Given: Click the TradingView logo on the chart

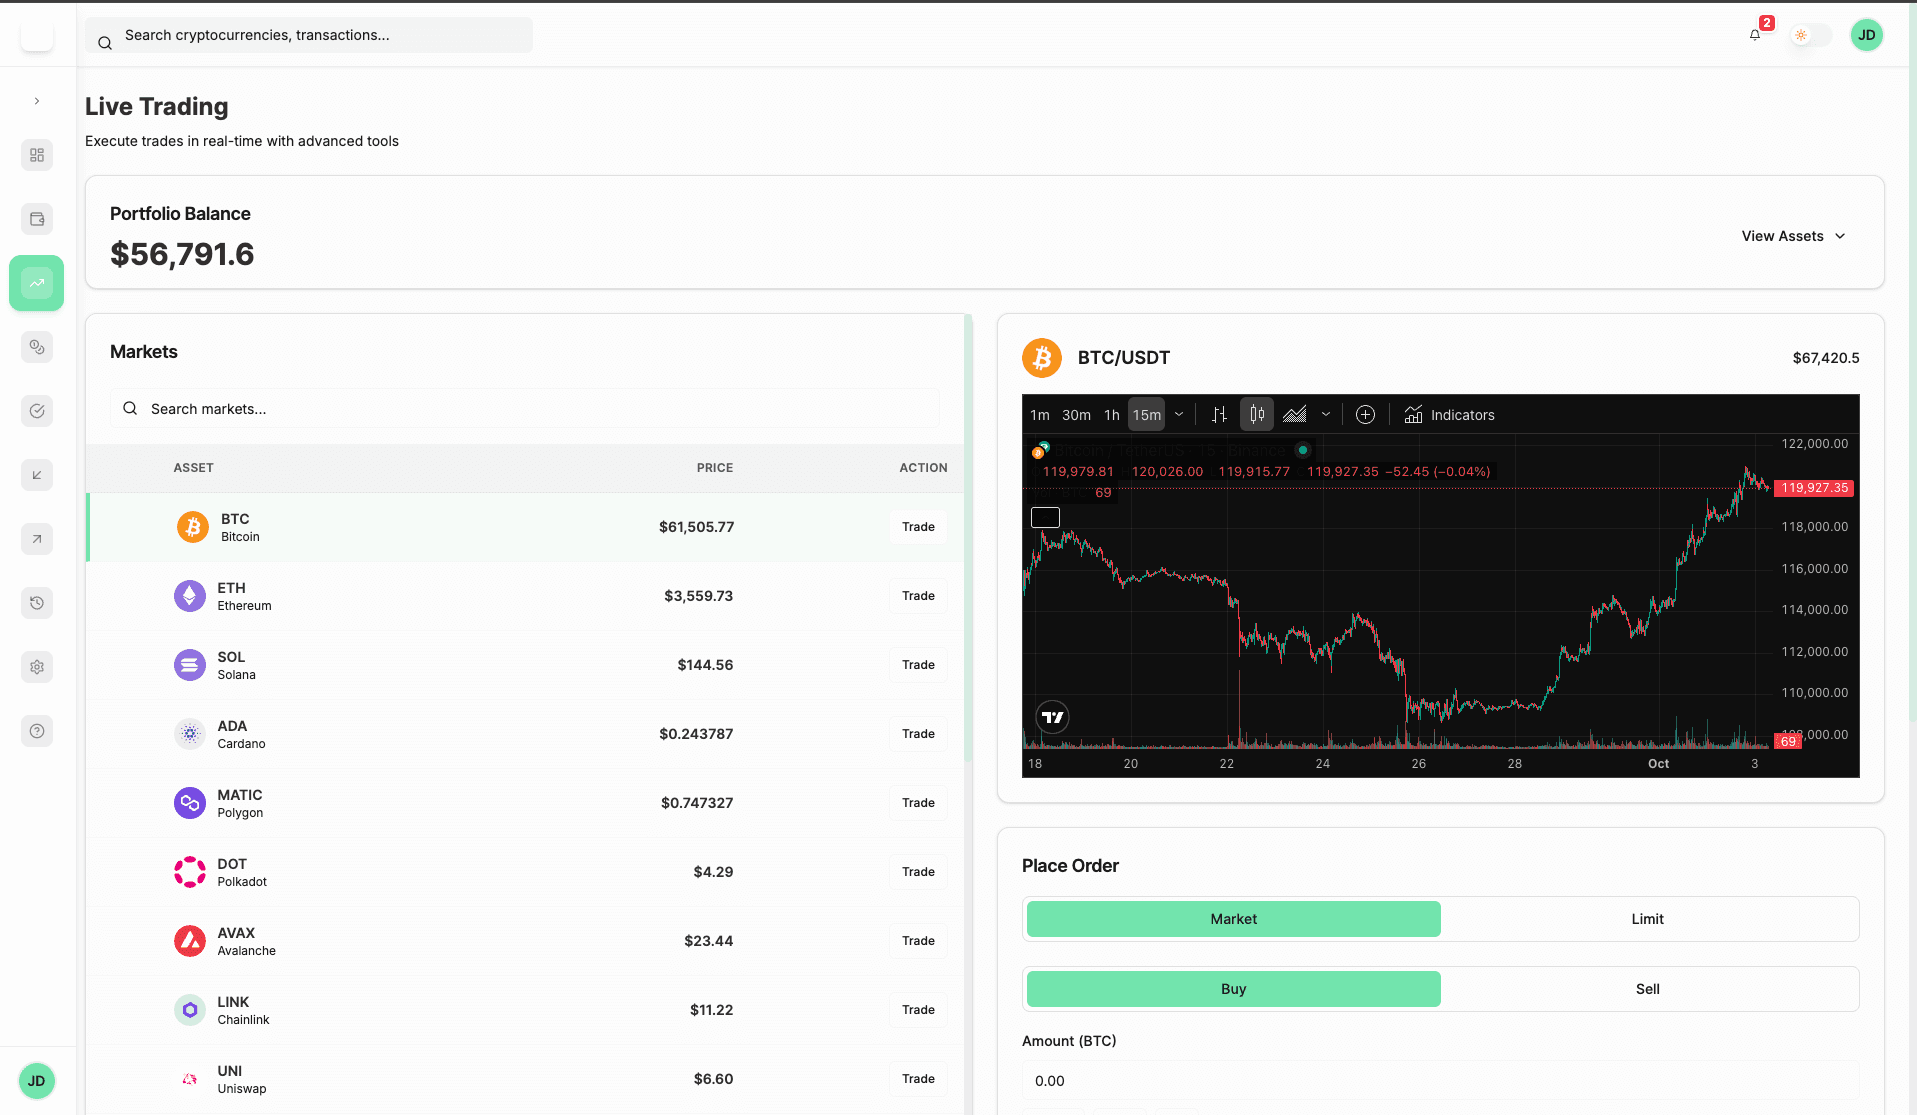Looking at the screenshot, I should coord(1052,716).
